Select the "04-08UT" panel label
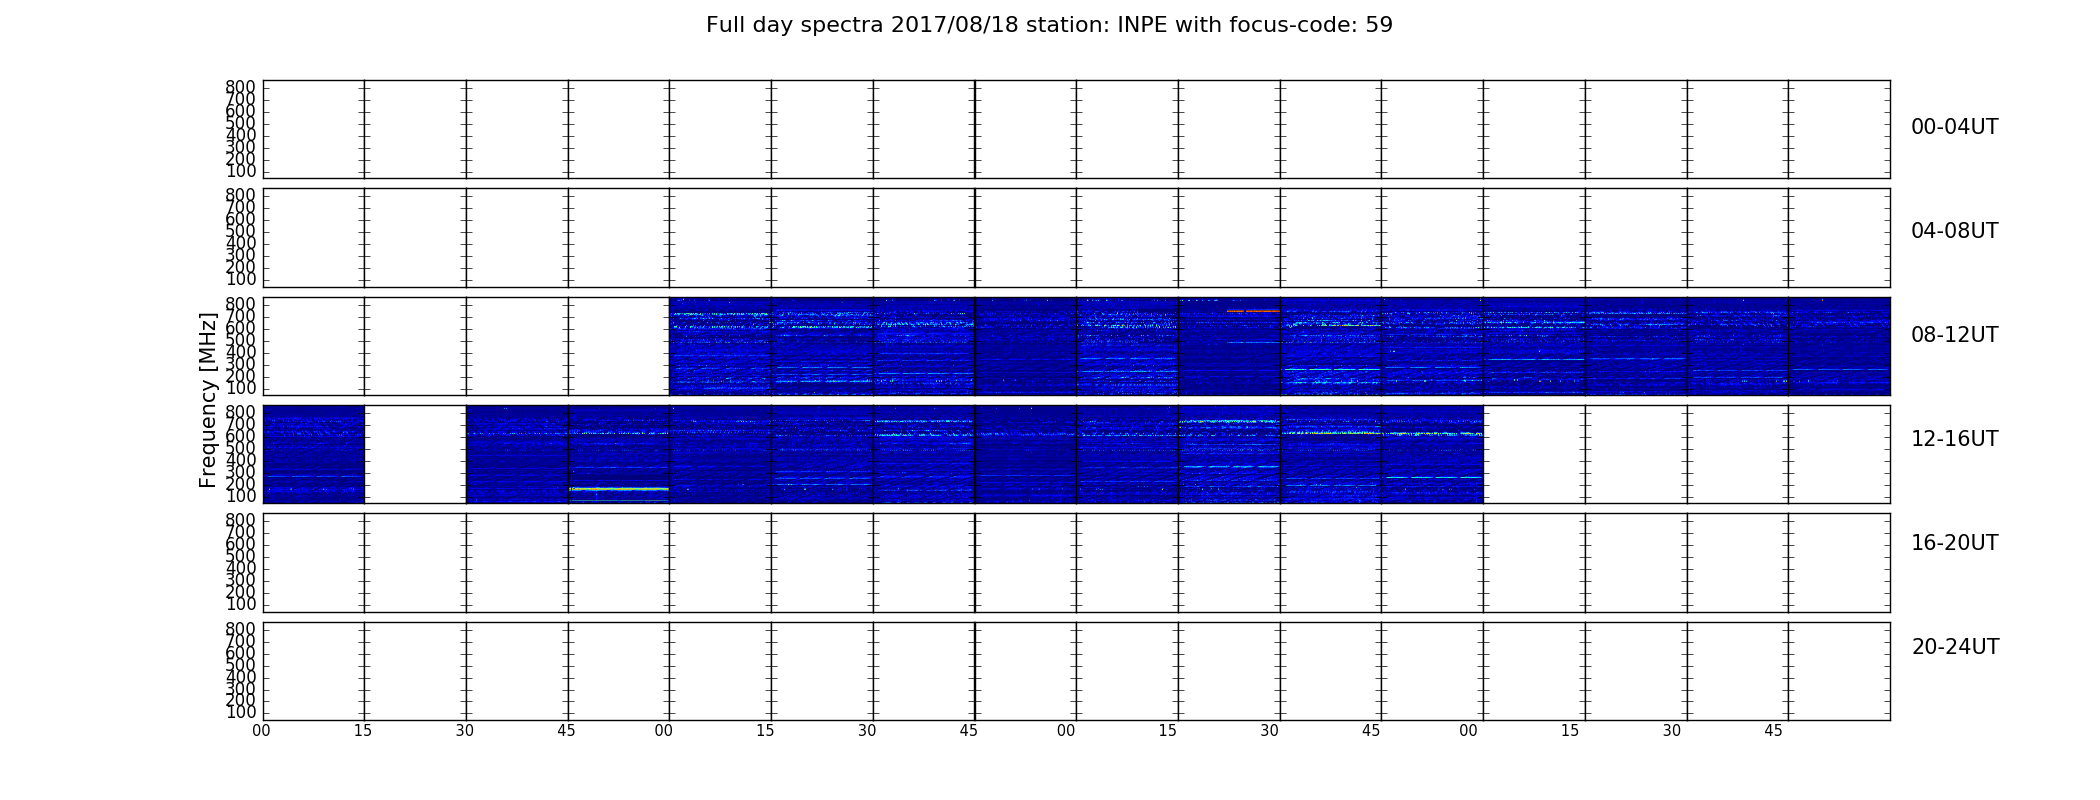 tap(1955, 231)
